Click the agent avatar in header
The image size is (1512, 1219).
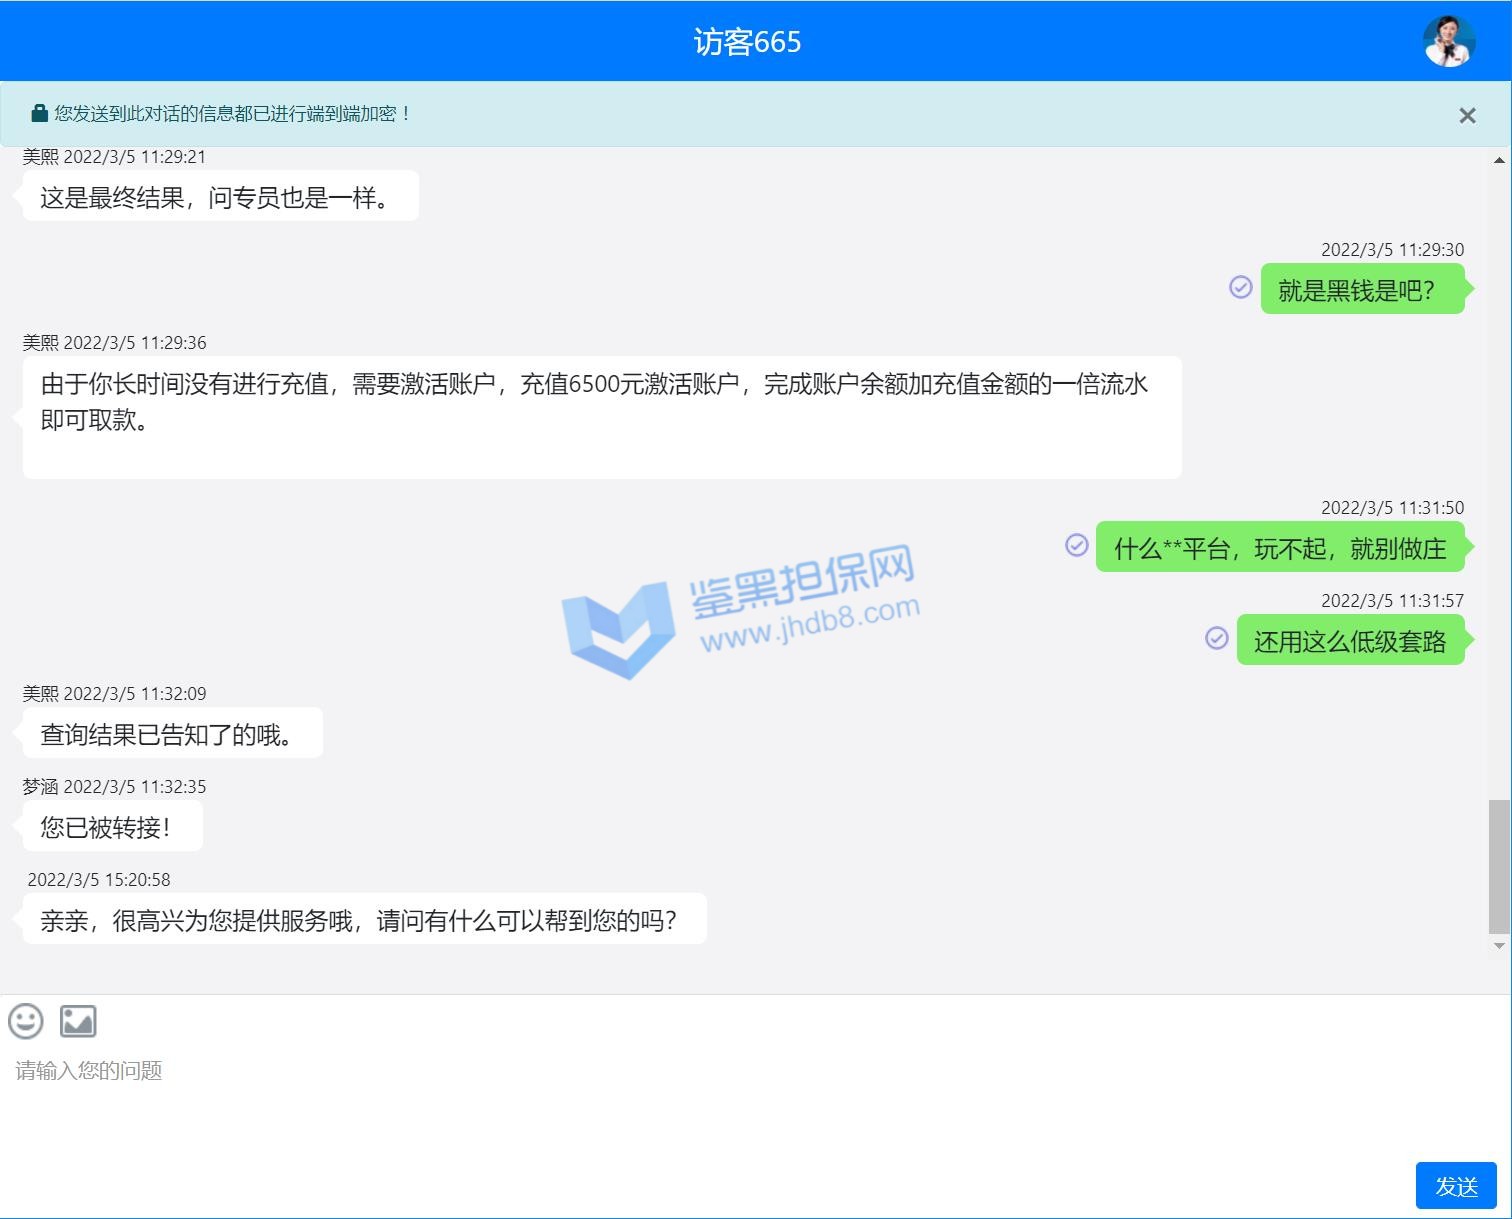point(1449,41)
